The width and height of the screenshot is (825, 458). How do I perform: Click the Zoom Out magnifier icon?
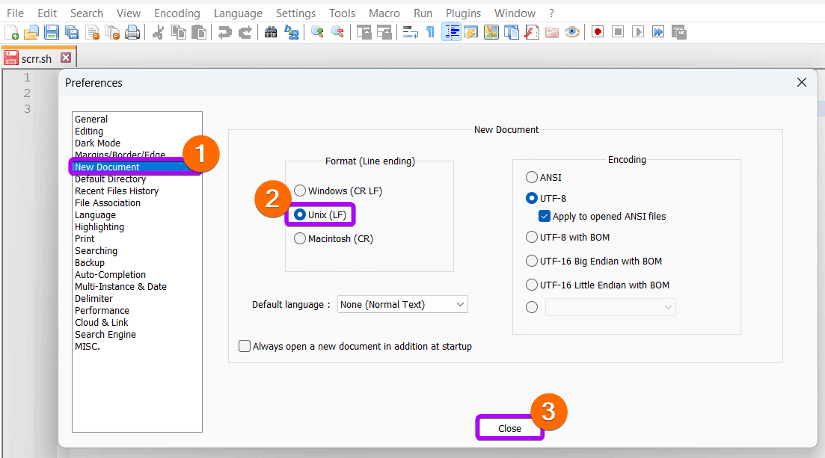[x=337, y=33]
